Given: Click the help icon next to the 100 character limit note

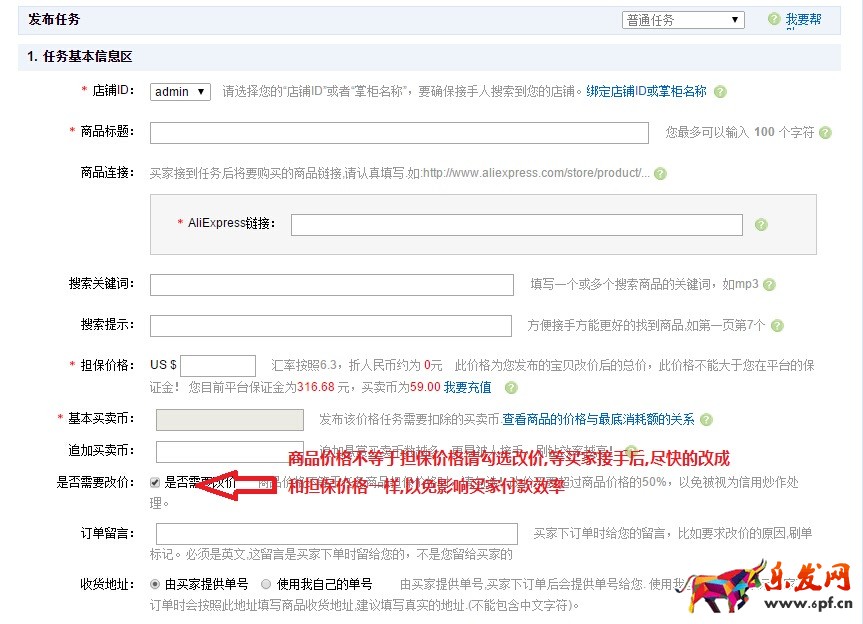Looking at the screenshot, I should pos(825,133).
